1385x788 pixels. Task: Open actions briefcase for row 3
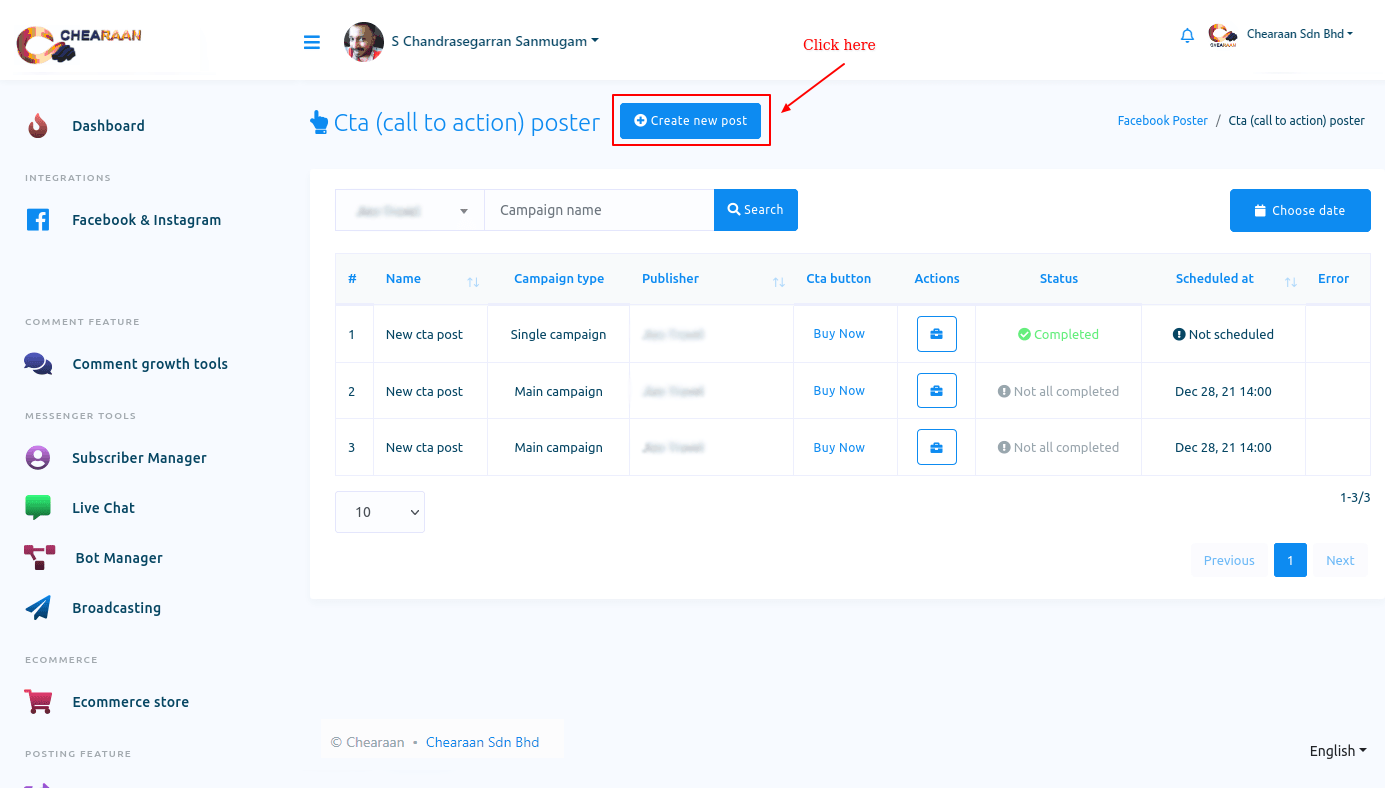click(936, 447)
